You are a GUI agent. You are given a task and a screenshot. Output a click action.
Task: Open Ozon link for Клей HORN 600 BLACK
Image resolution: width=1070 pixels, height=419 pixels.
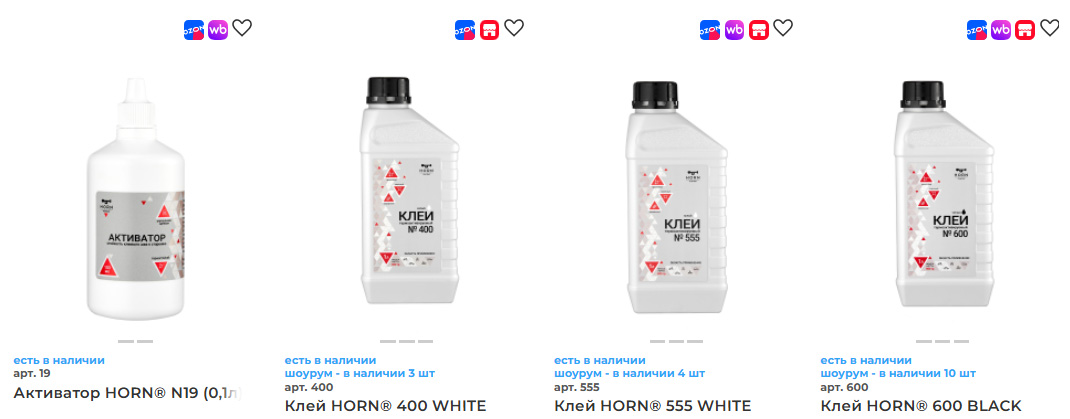click(977, 30)
